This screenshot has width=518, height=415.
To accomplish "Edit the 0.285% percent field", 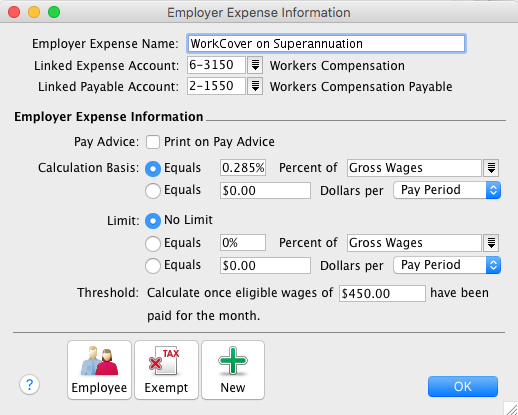I will coord(243,168).
